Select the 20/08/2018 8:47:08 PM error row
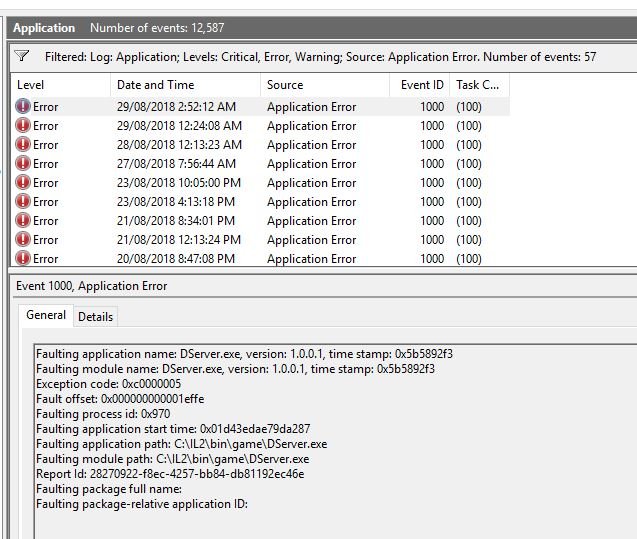This screenshot has height=539, width=637. [176, 259]
